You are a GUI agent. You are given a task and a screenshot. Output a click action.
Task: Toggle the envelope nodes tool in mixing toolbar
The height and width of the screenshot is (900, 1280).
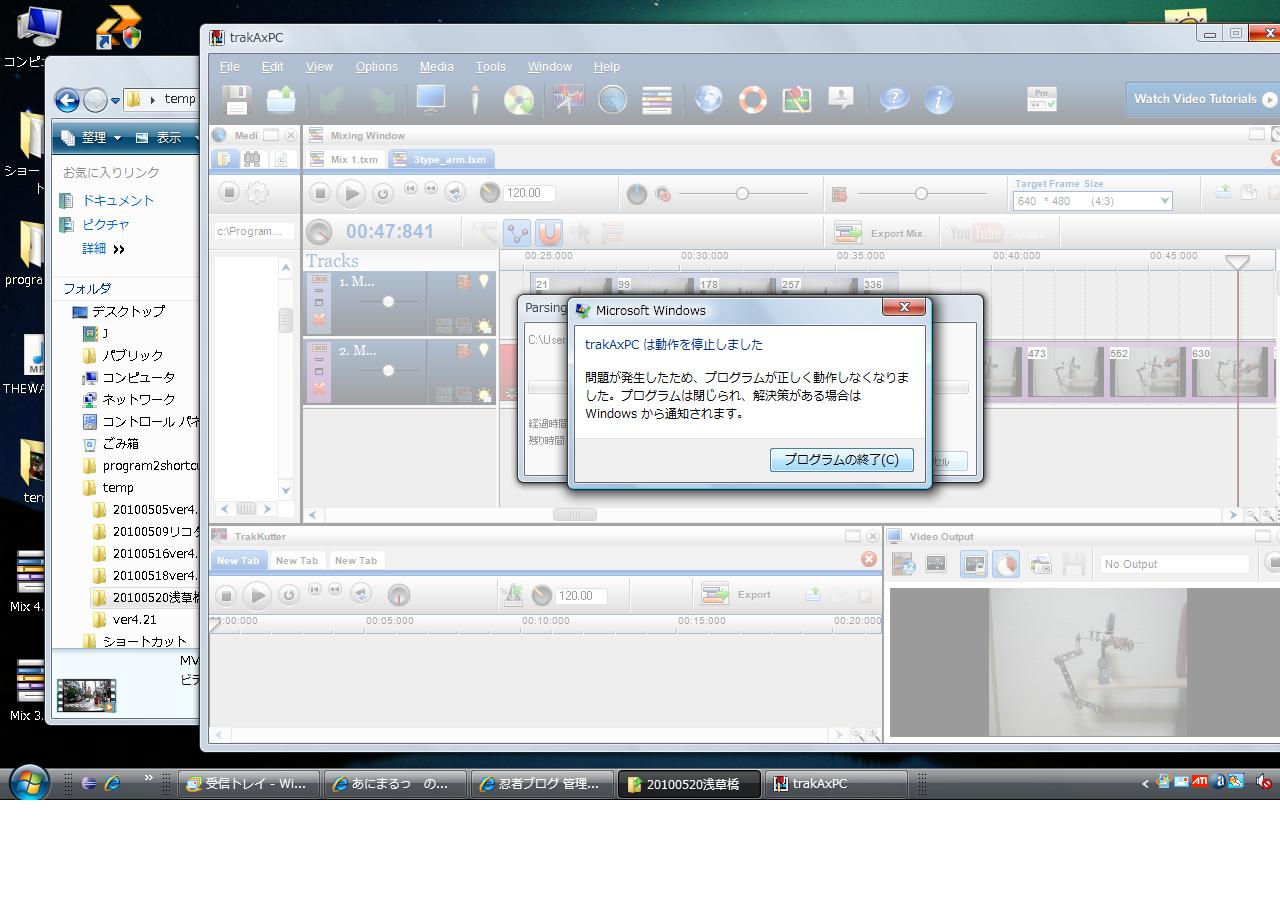(517, 233)
